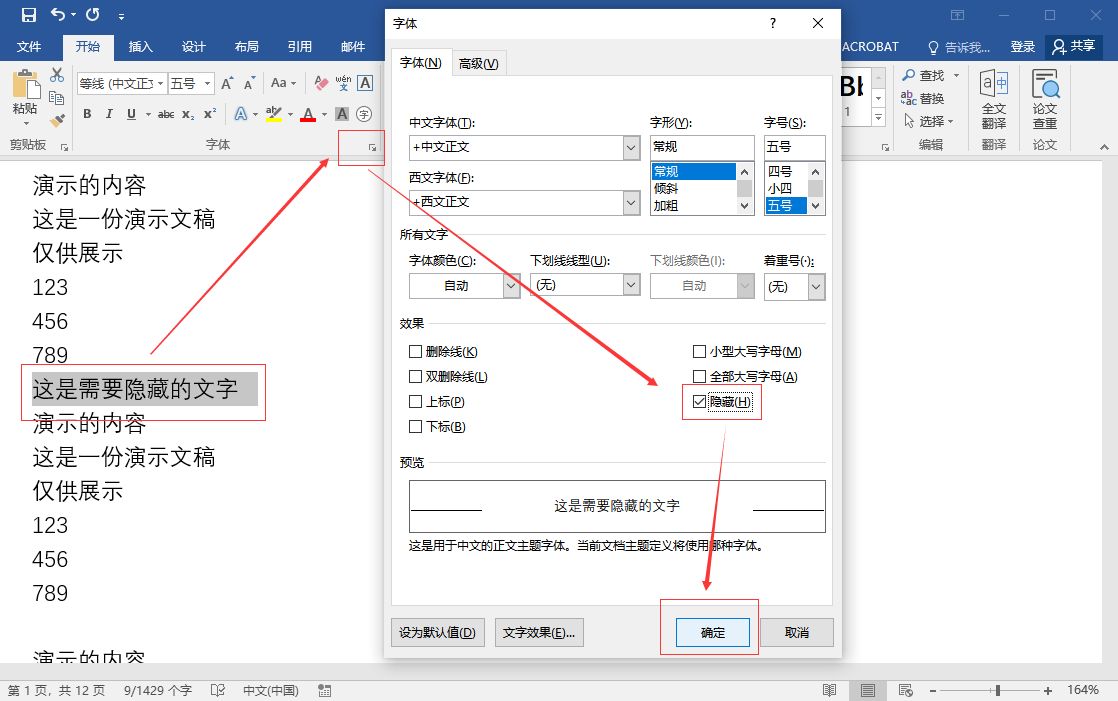Increase font size with the grow font icon
This screenshot has width=1118, height=701.
tap(227, 83)
